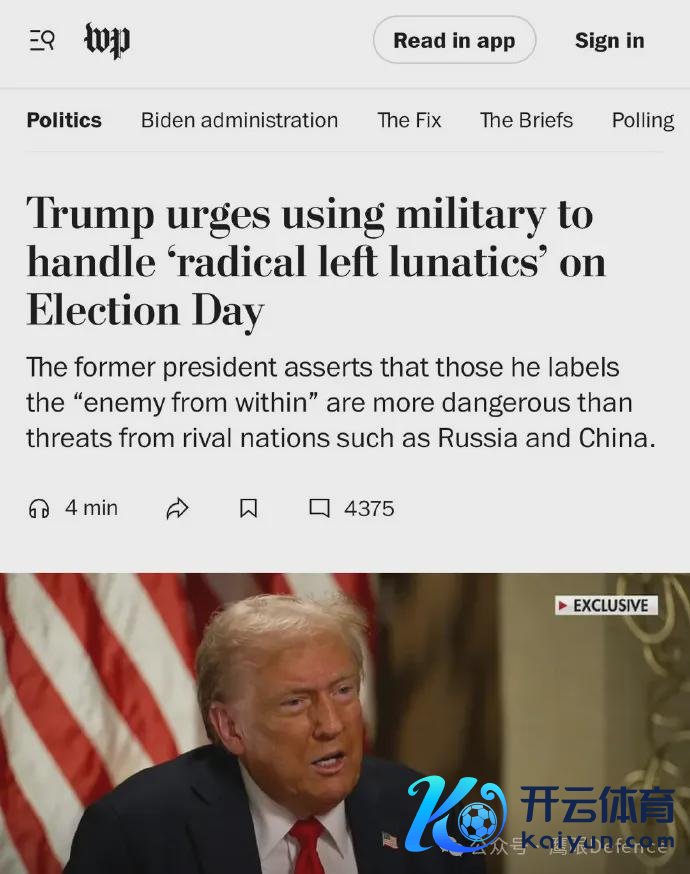Open the Trump interview image
The height and width of the screenshot is (874, 690).
tap(345, 723)
